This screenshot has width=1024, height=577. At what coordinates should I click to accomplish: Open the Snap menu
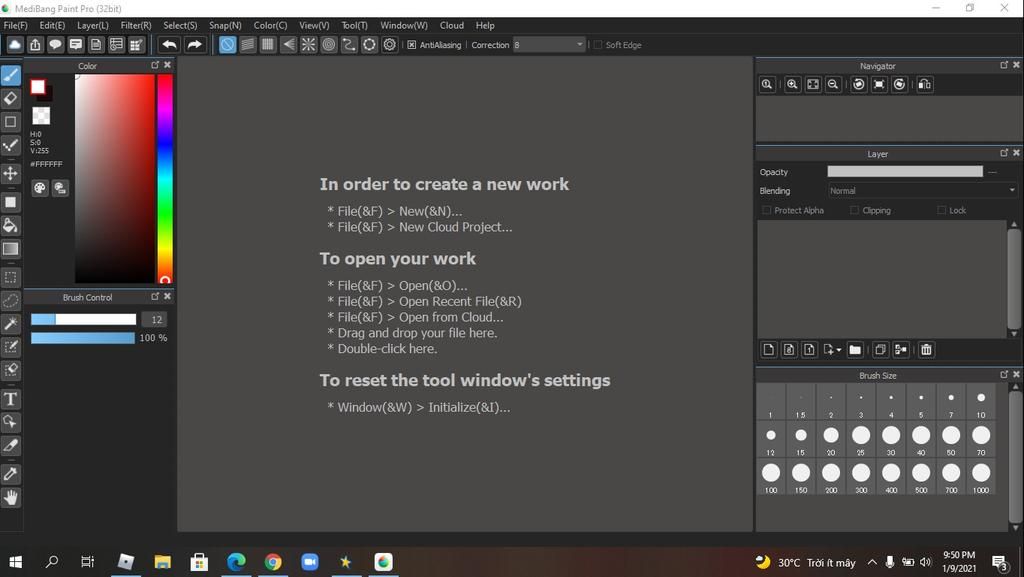click(x=225, y=25)
